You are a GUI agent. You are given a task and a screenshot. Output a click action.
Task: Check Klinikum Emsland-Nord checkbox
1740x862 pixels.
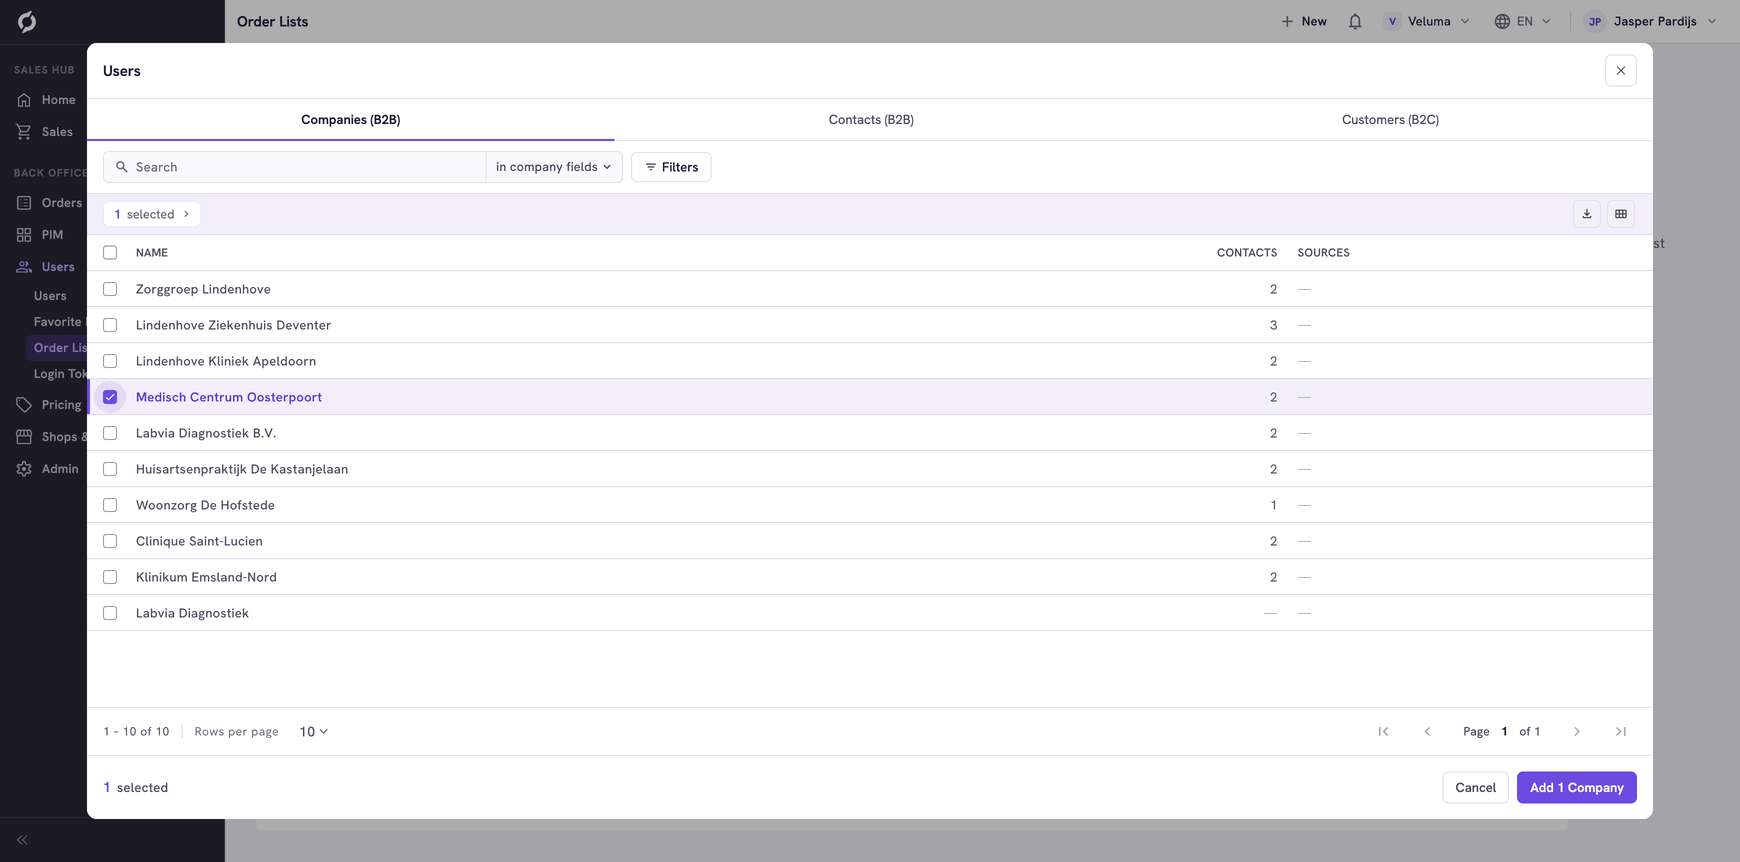coord(110,577)
